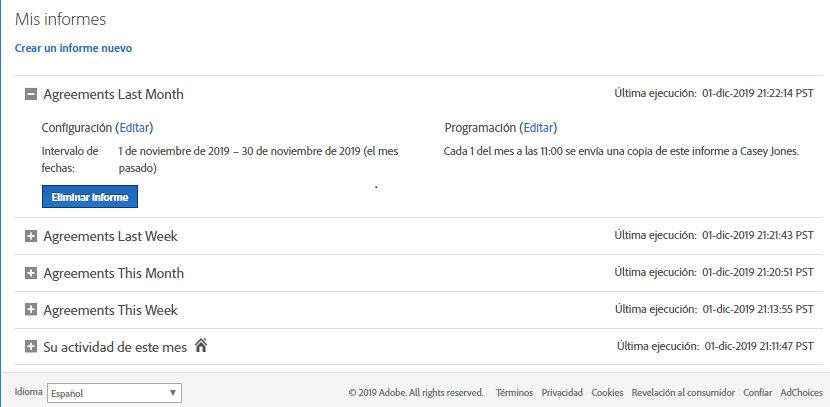Select Su actividad de este mes title
This screenshot has height=407, width=830.
click(x=115, y=347)
